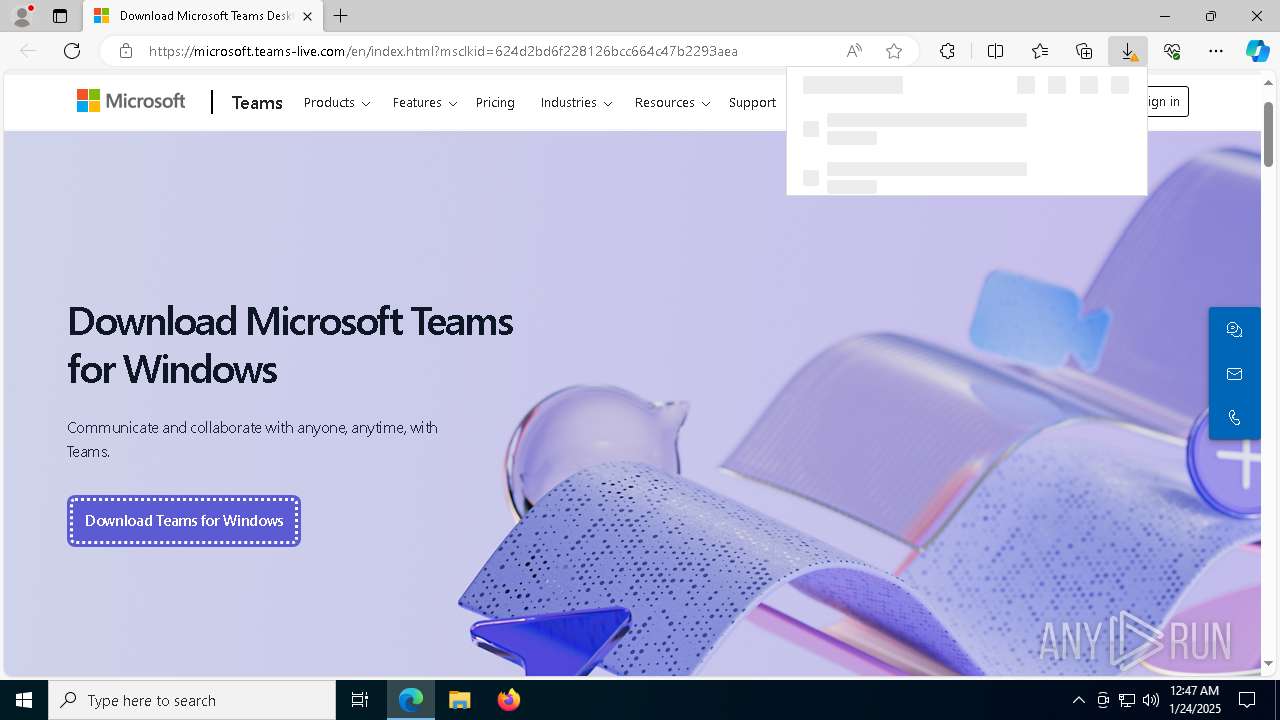This screenshot has width=1280, height=720.
Task: Launch Firefox from the taskbar
Action: coord(508,700)
